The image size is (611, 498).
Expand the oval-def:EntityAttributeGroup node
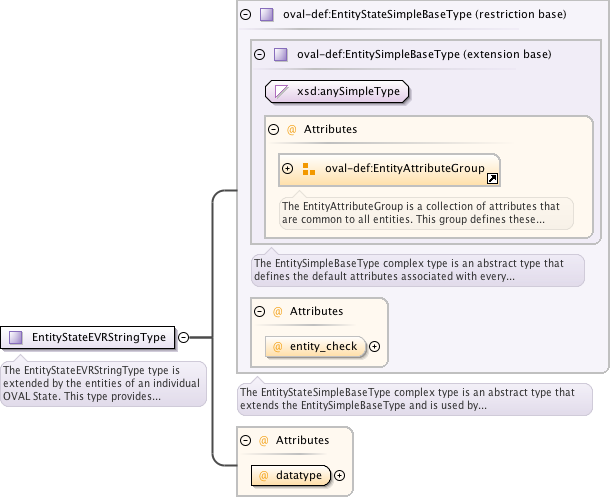click(288, 168)
